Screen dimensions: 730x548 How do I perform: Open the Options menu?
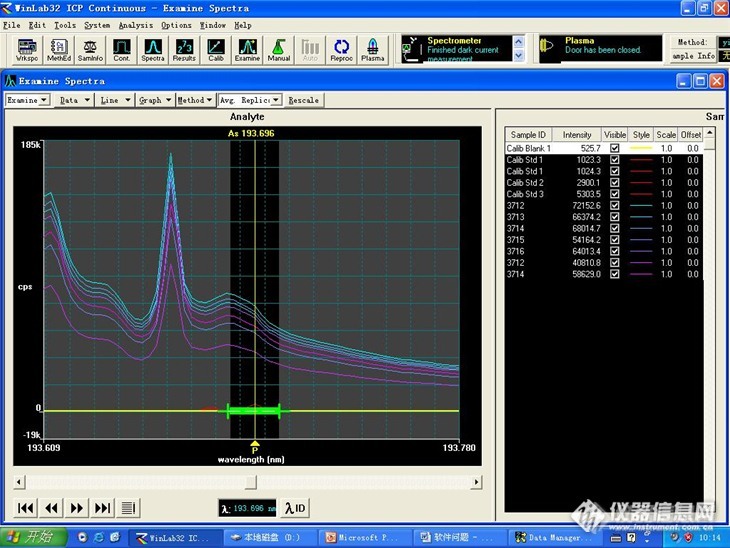pyautogui.click(x=176, y=25)
